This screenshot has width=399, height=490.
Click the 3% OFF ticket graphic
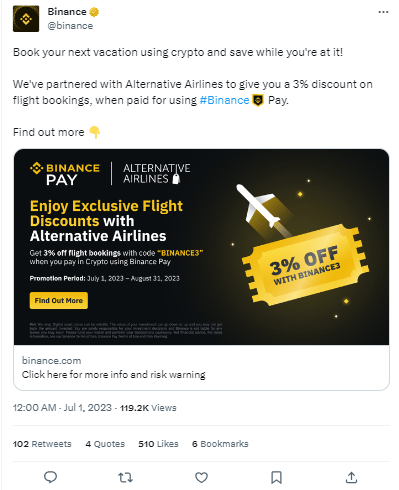(306, 265)
